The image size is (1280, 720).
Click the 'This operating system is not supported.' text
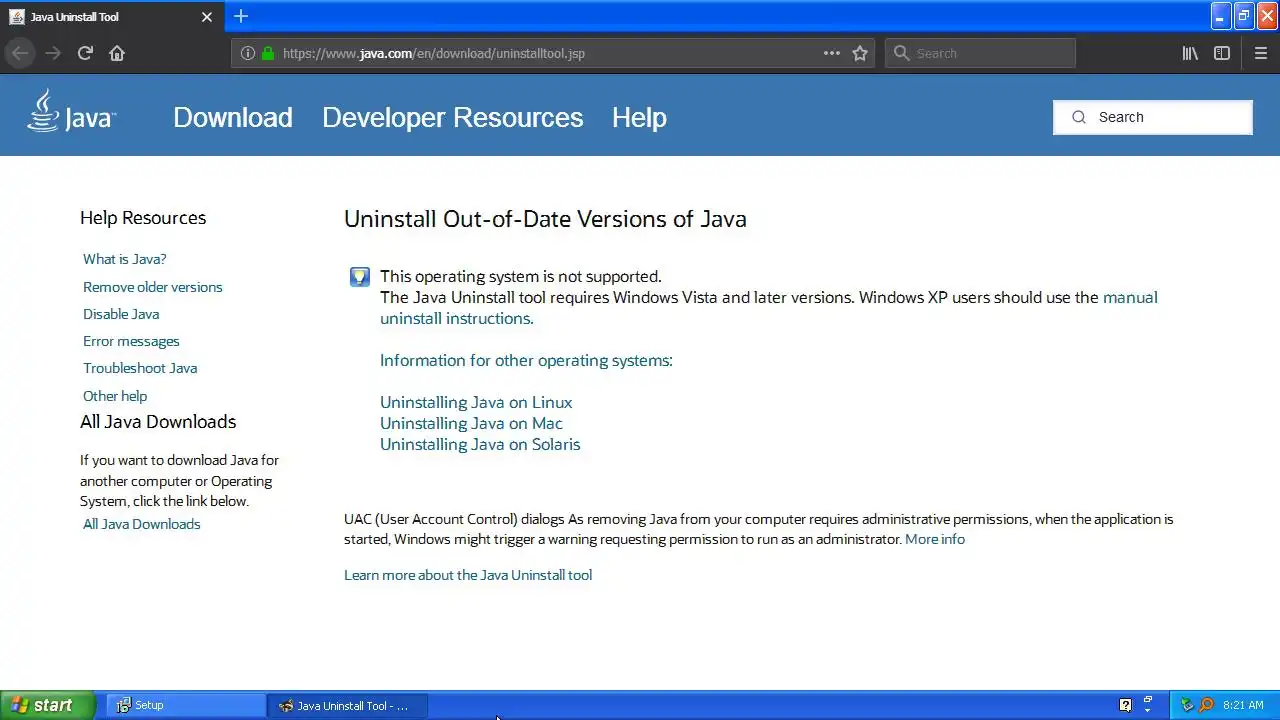(521, 276)
